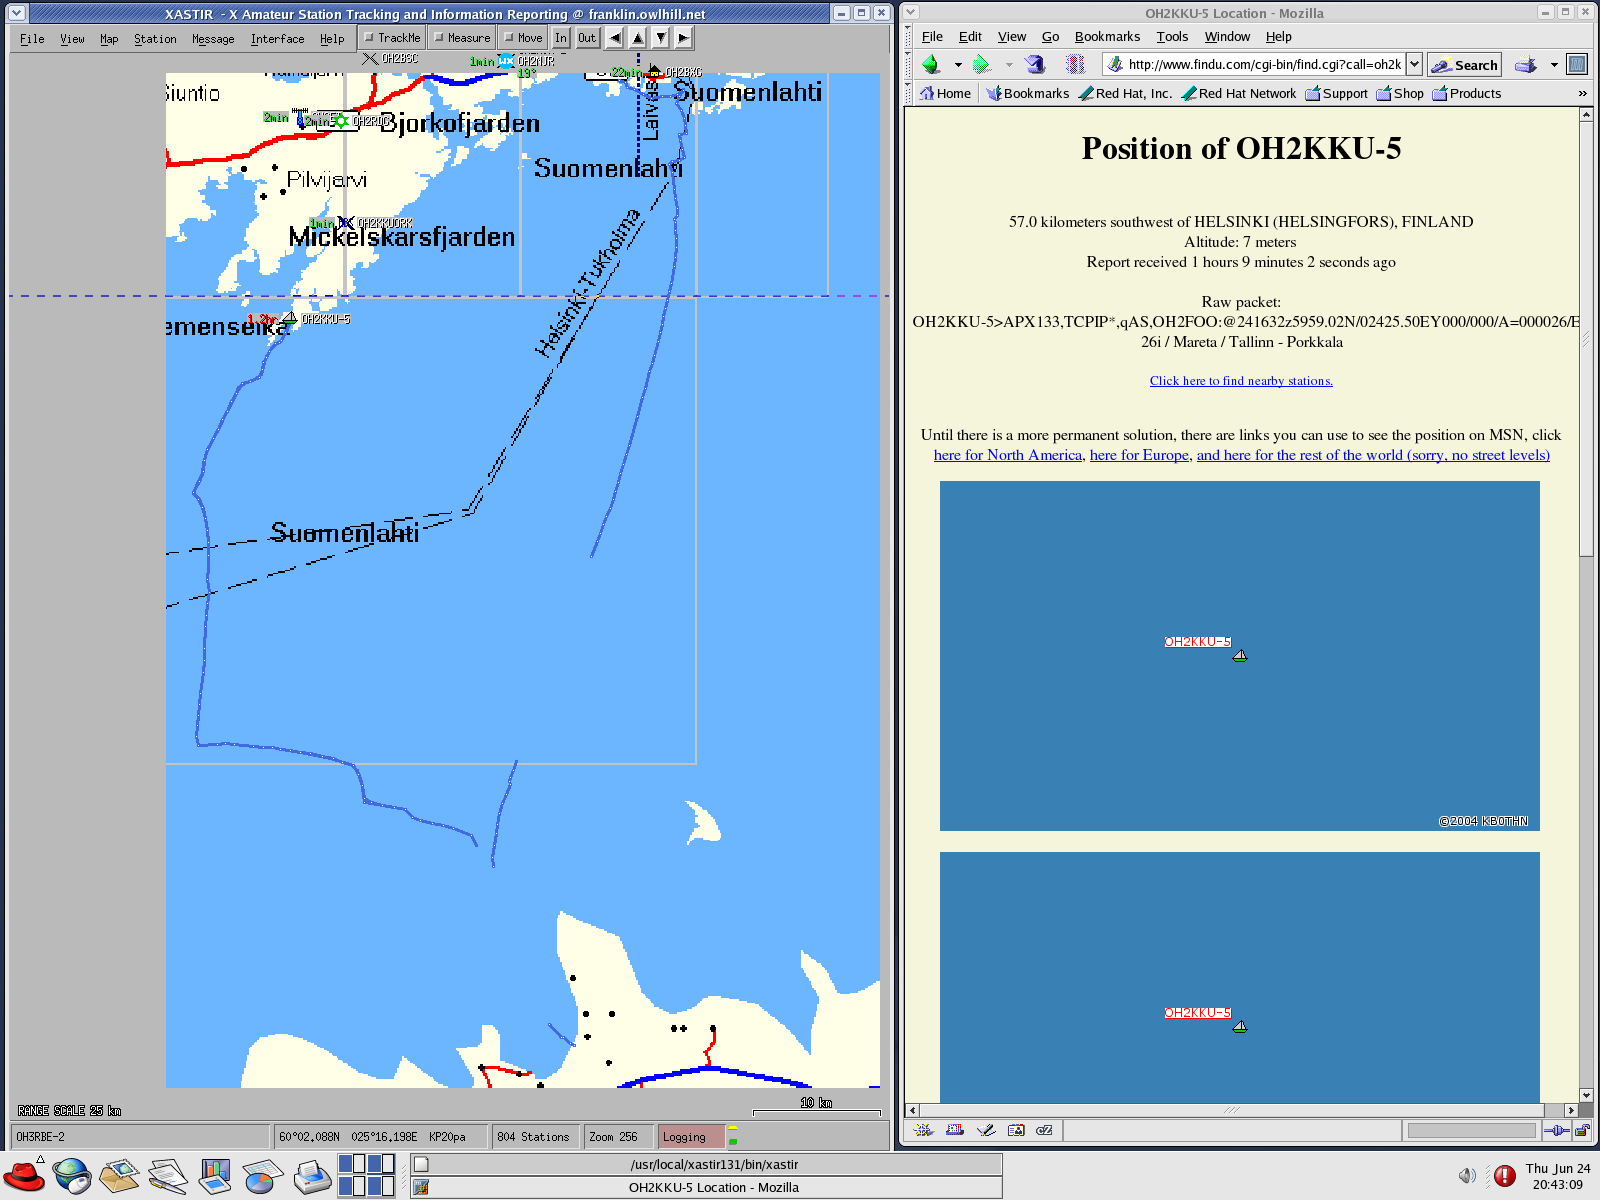This screenshot has height=1200, width=1600.
Task: Open the print manager panel icon
Action: 312,1175
